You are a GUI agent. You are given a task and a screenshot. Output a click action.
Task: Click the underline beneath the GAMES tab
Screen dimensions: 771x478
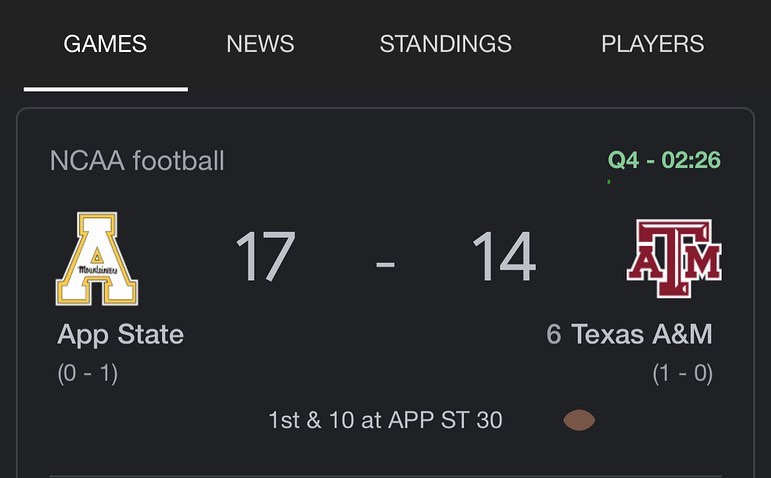[x=105, y=89]
